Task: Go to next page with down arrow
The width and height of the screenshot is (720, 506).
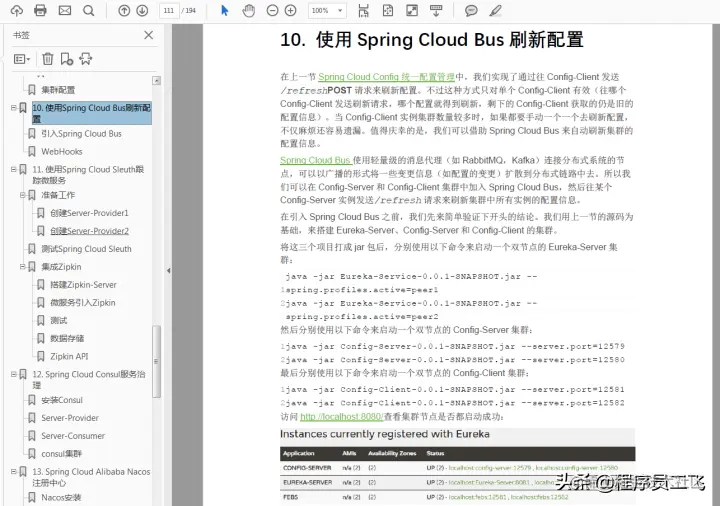Action: [x=142, y=11]
